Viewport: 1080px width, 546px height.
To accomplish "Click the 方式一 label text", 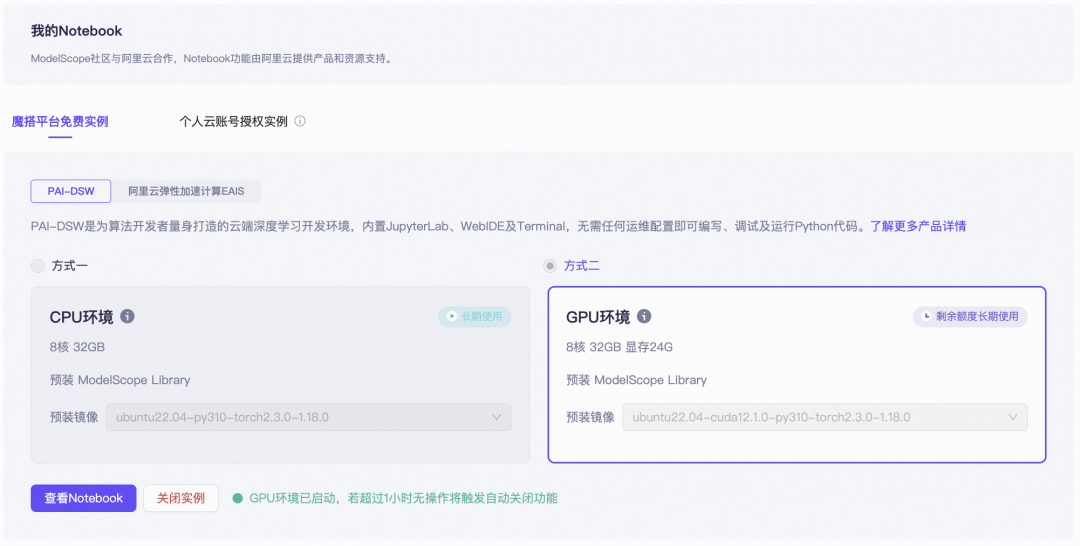I will point(70,266).
